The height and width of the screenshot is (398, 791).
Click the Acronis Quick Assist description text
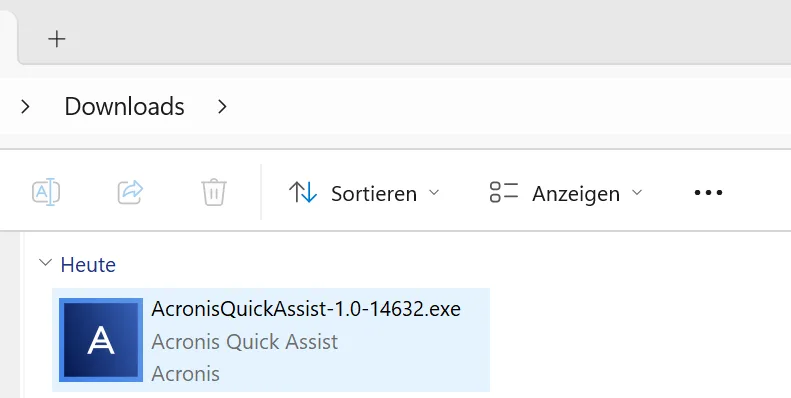coord(244,342)
